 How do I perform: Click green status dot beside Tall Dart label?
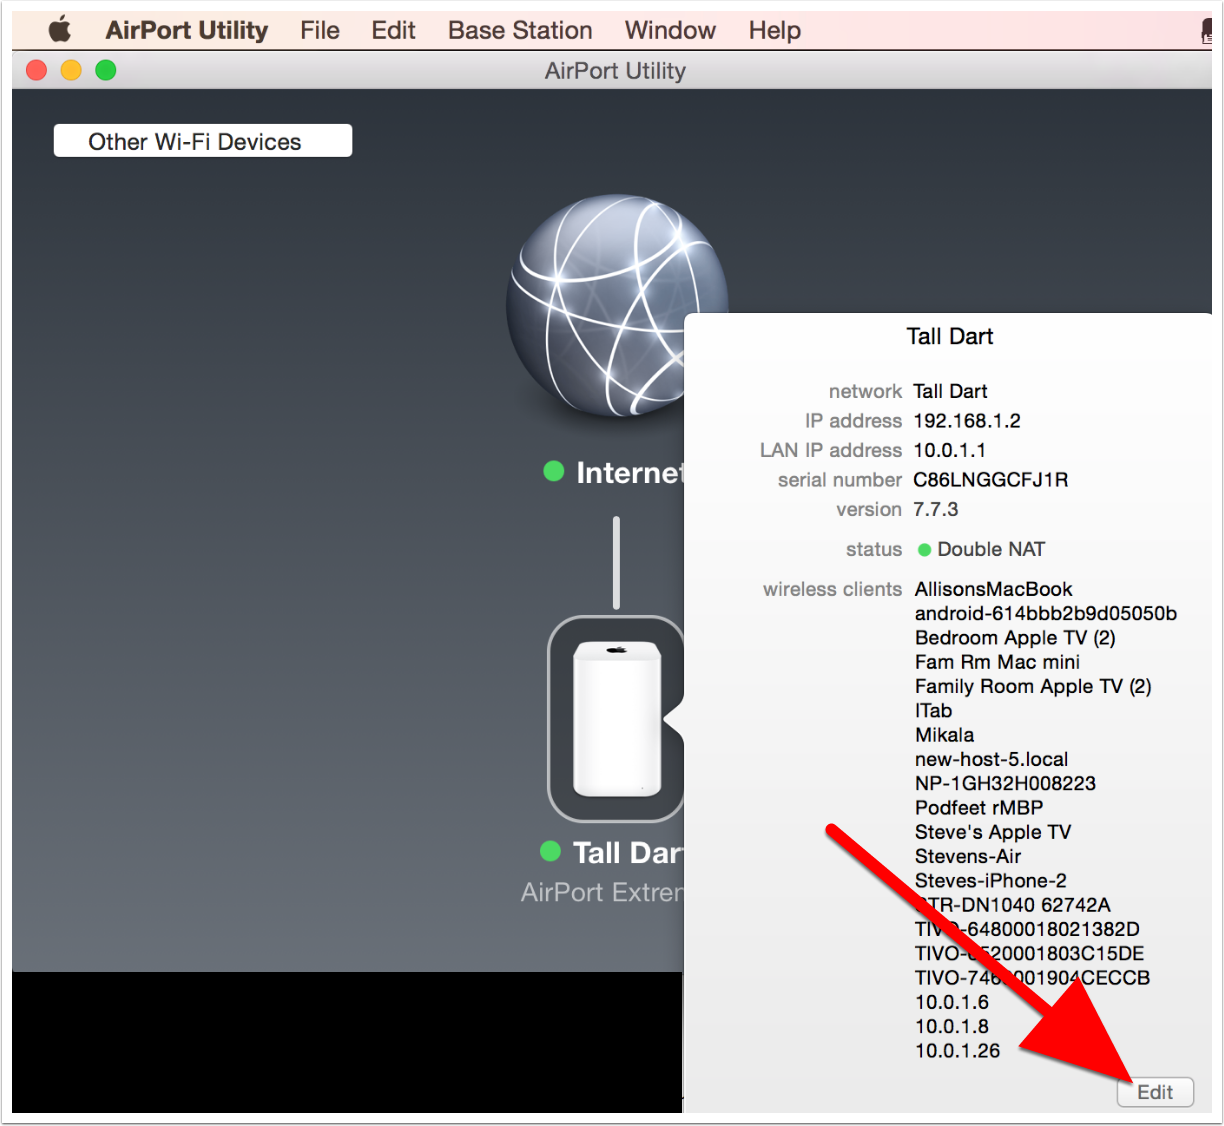click(x=550, y=851)
